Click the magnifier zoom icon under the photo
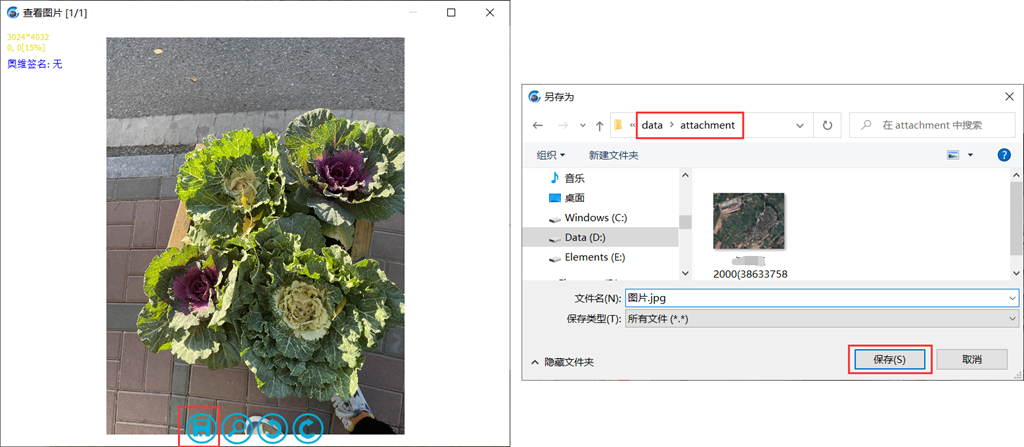The height and width of the screenshot is (447, 1024). (237, 428)
